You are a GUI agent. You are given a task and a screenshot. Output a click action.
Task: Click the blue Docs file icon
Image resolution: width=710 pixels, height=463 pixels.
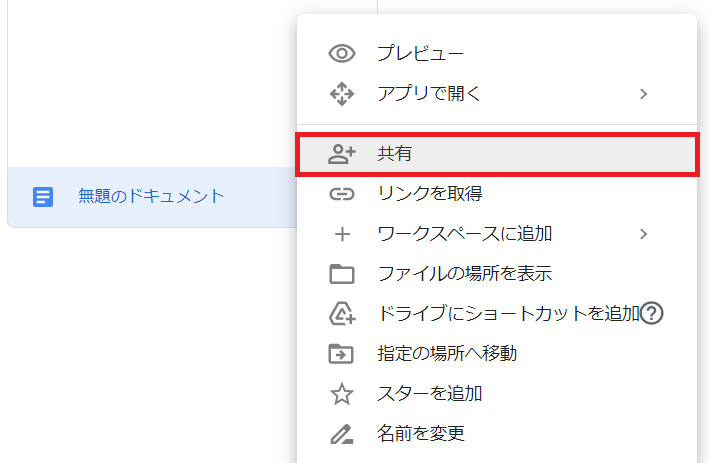point(43,197)
